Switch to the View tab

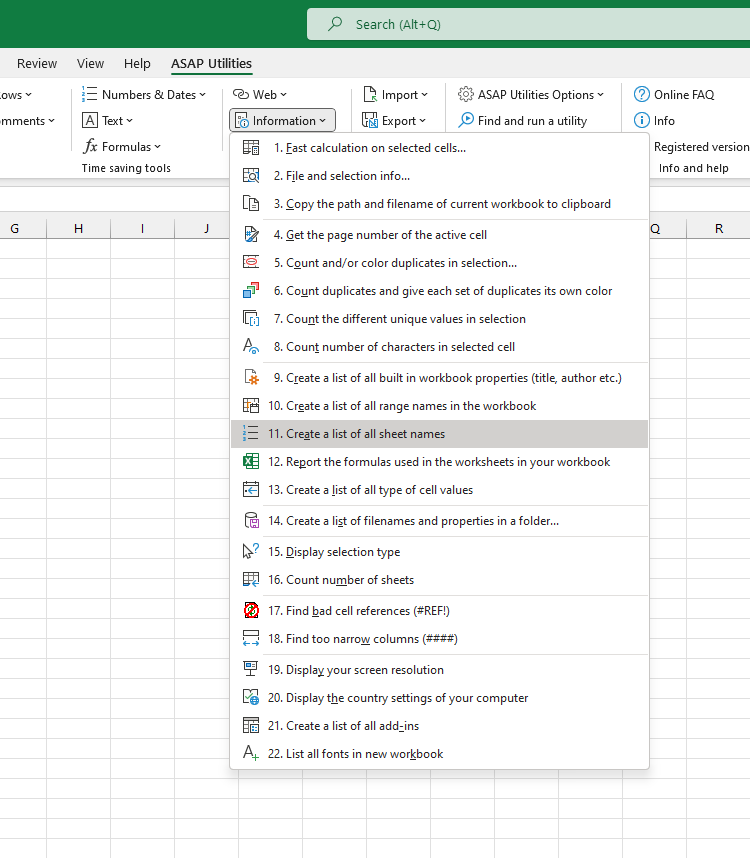point(90,63)
